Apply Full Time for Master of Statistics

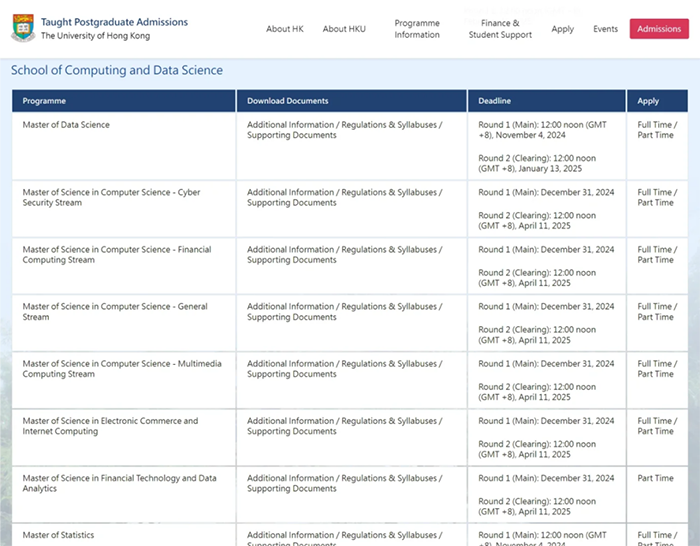(654, 535)
